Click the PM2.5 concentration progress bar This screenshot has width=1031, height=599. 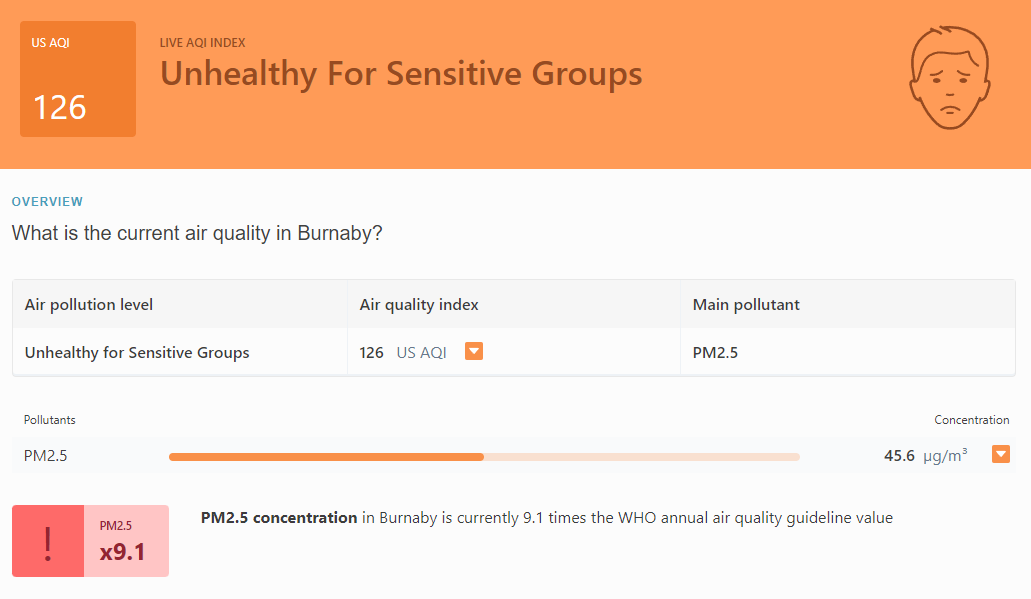tap(484, 456)
